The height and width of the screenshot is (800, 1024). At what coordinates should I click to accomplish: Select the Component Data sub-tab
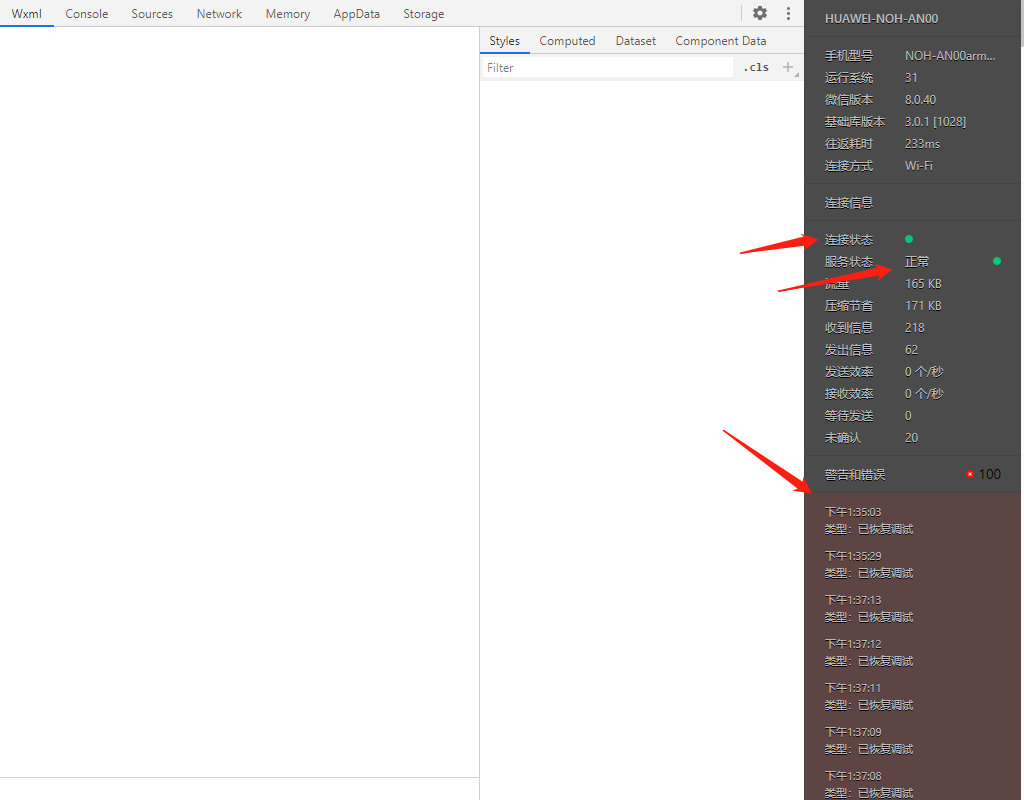click(x=721, y=40)
